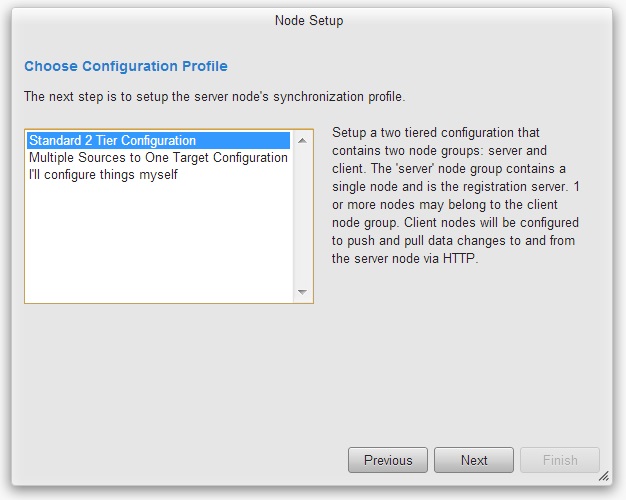Click the blank gray area below the list
The height and width of the screenshot is (500, 626).
(180, 371)
